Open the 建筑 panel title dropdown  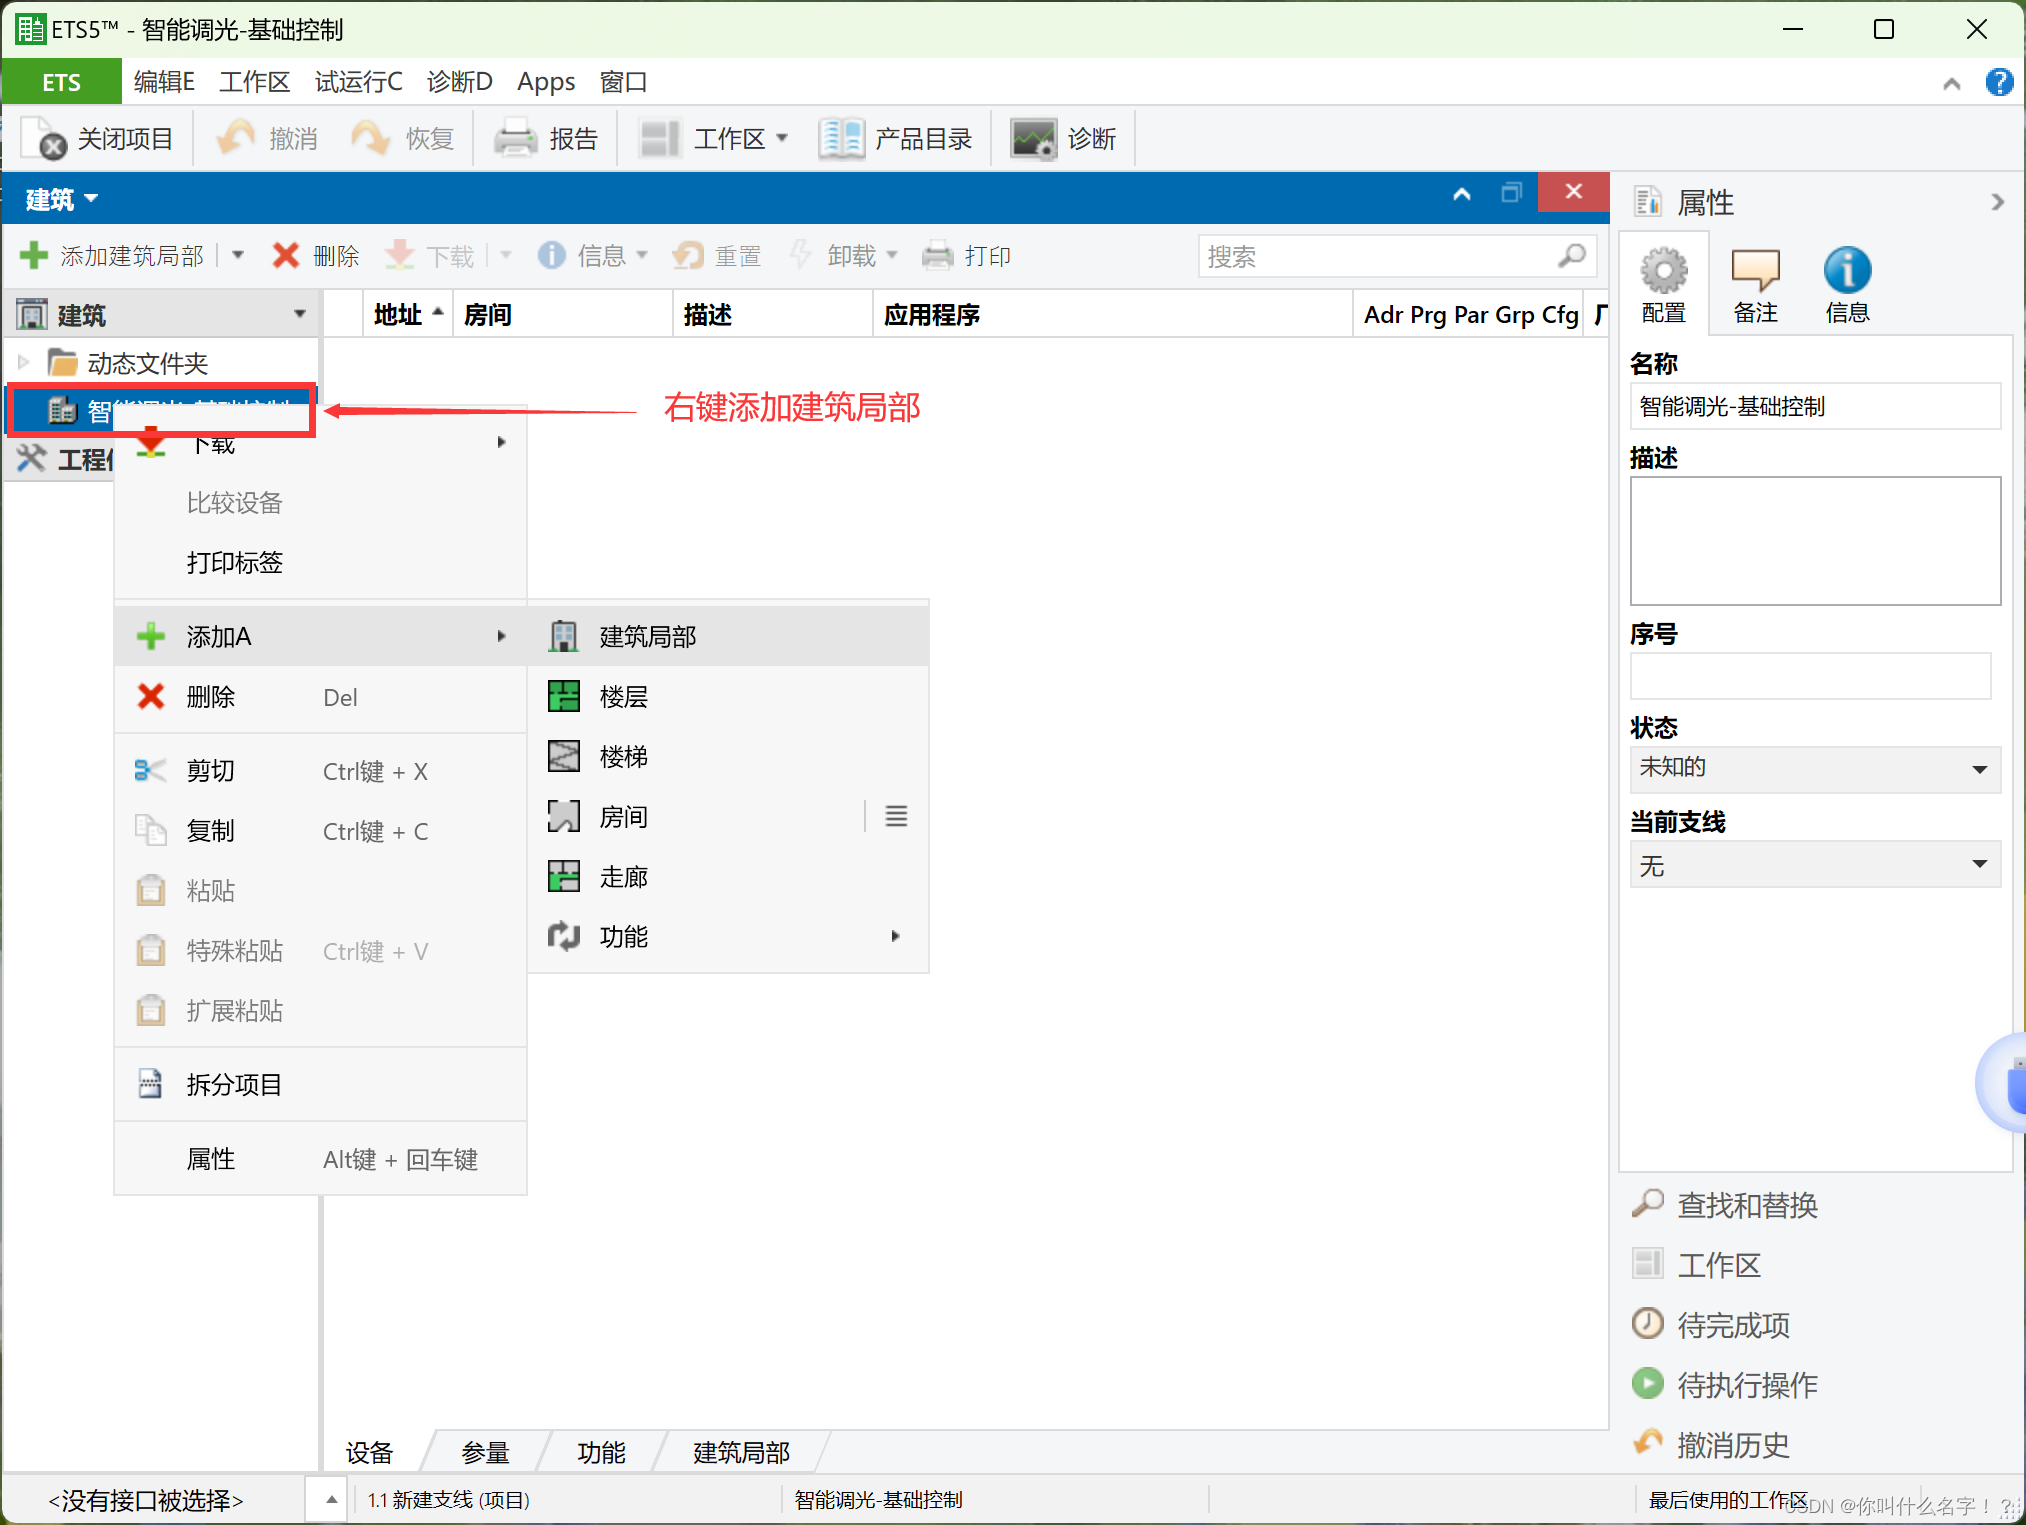[62, 199]
